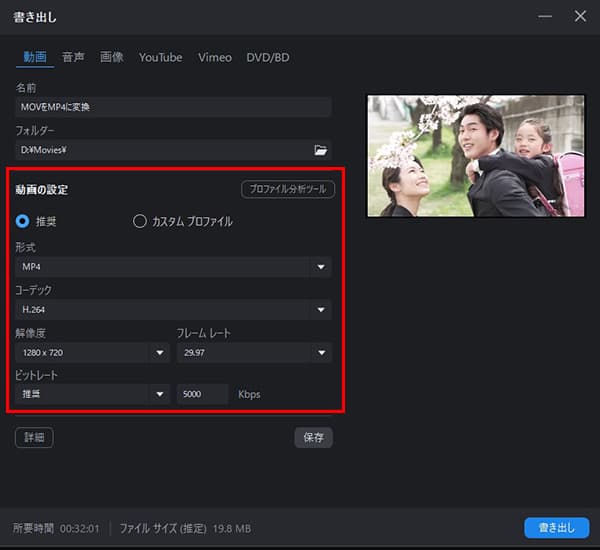This screenshot has width=600, height=550.
Task: Switch to the Vimeo tab
Action: point(215,57)
